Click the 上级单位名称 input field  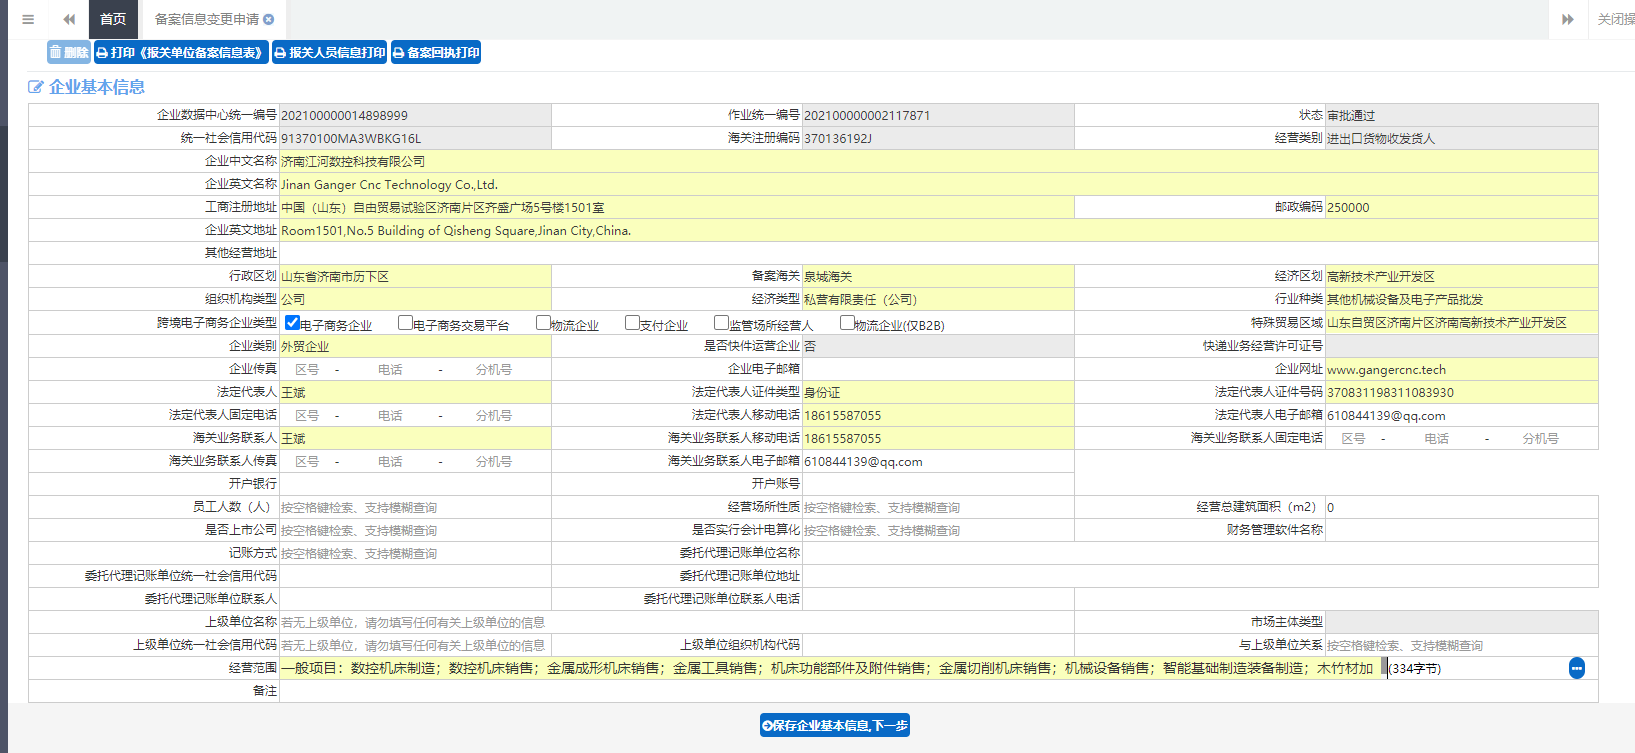point(677,622)
